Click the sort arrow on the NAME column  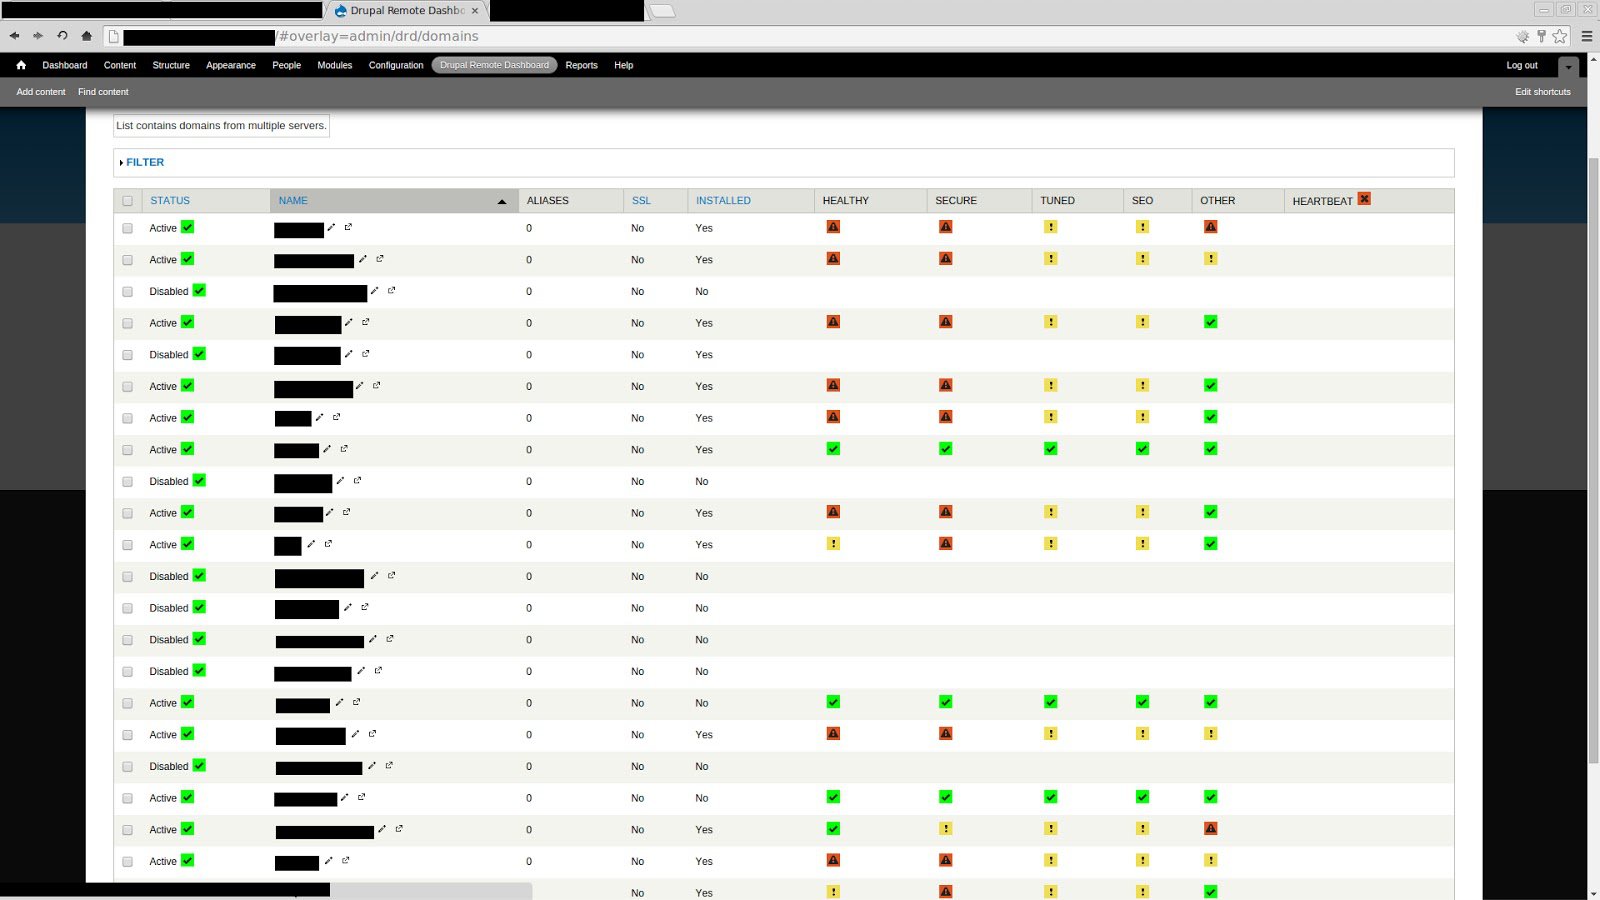(501, 200)
